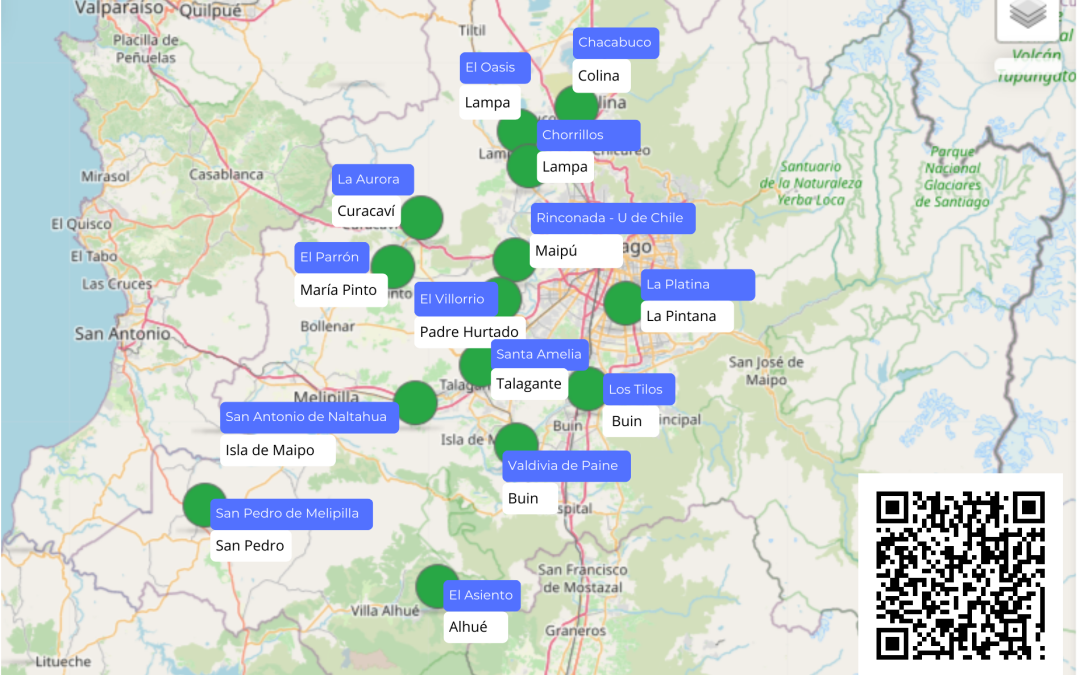Select the green marker next to La Platina
This screenshot has width=1080, height=675.
click(x=625, y=303)
